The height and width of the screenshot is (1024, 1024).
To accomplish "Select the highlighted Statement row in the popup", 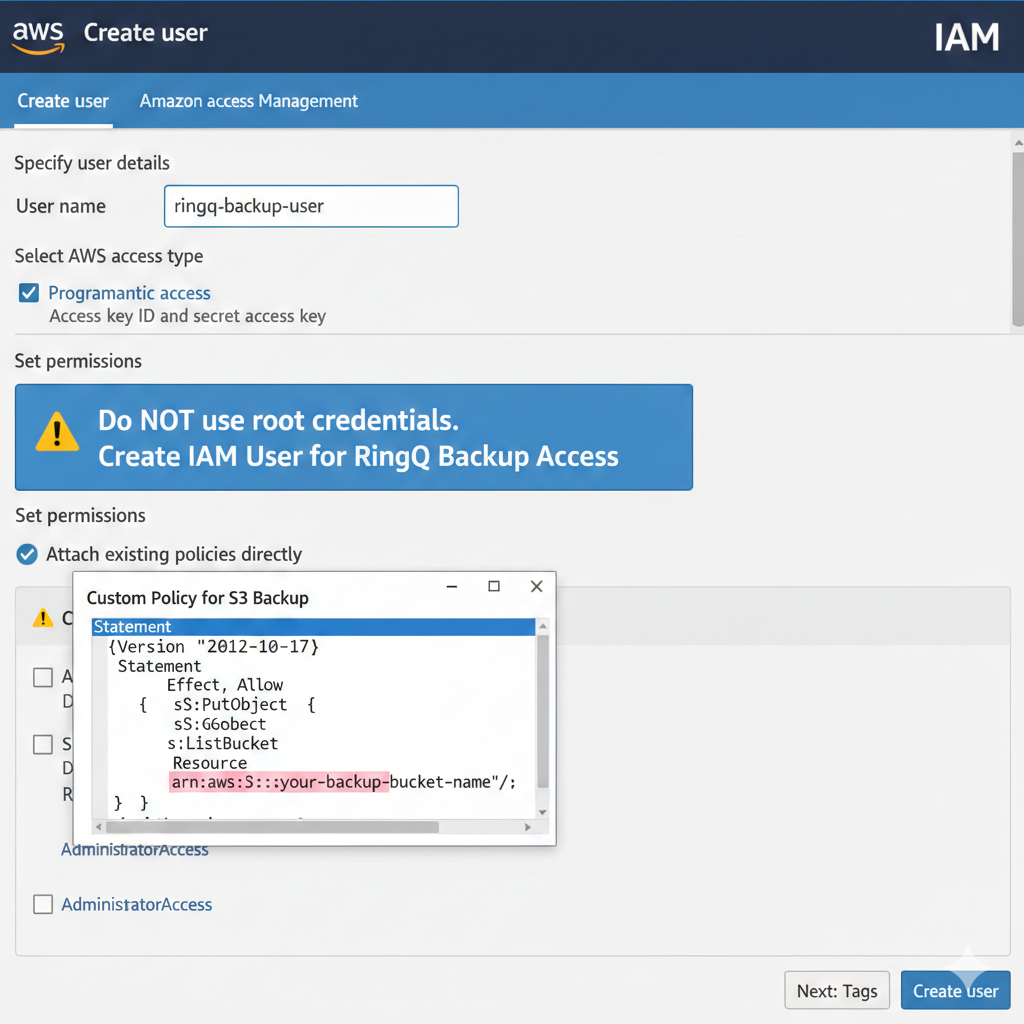I will point(300,627).
